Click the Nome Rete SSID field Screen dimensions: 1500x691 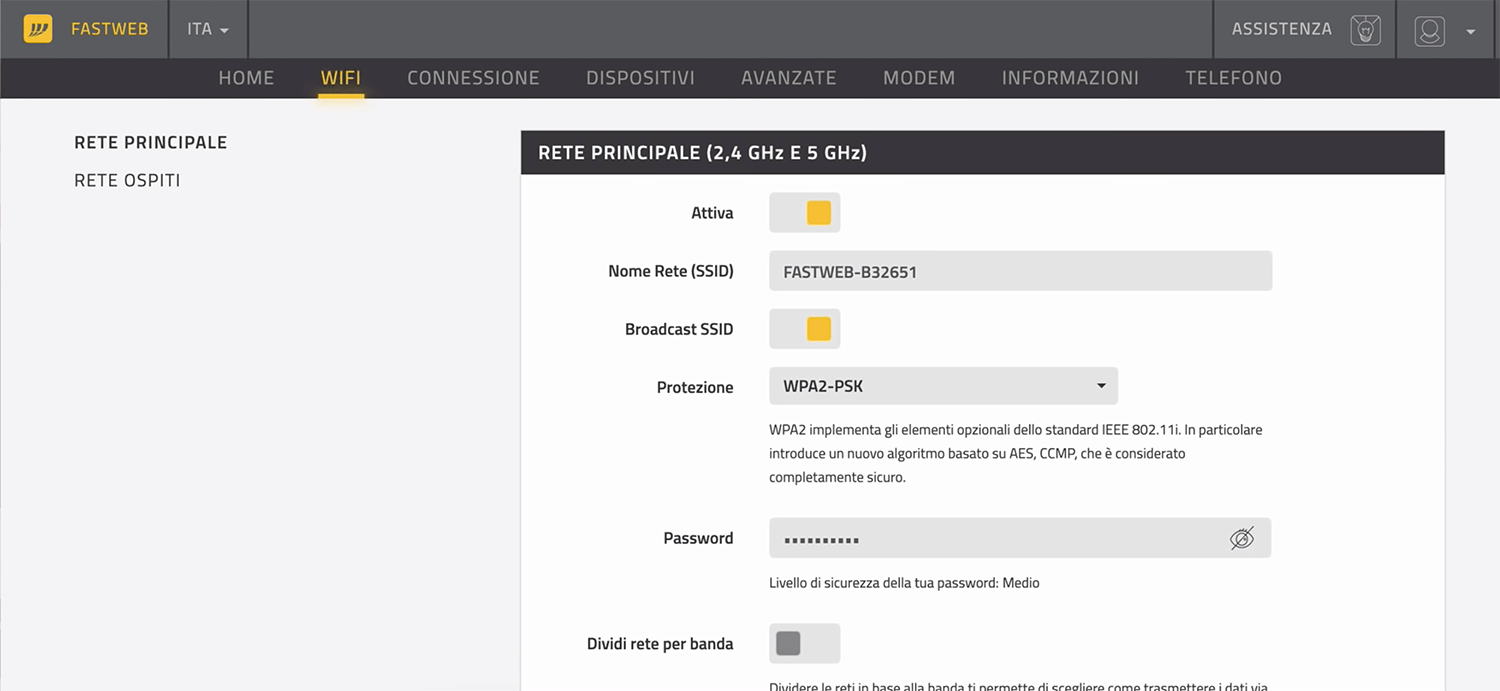pyautogui.click(x=1020, y=271)
